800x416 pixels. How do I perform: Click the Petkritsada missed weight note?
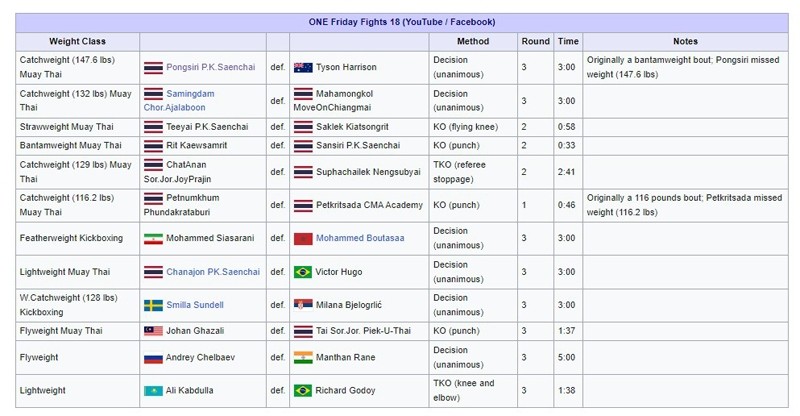684,205
